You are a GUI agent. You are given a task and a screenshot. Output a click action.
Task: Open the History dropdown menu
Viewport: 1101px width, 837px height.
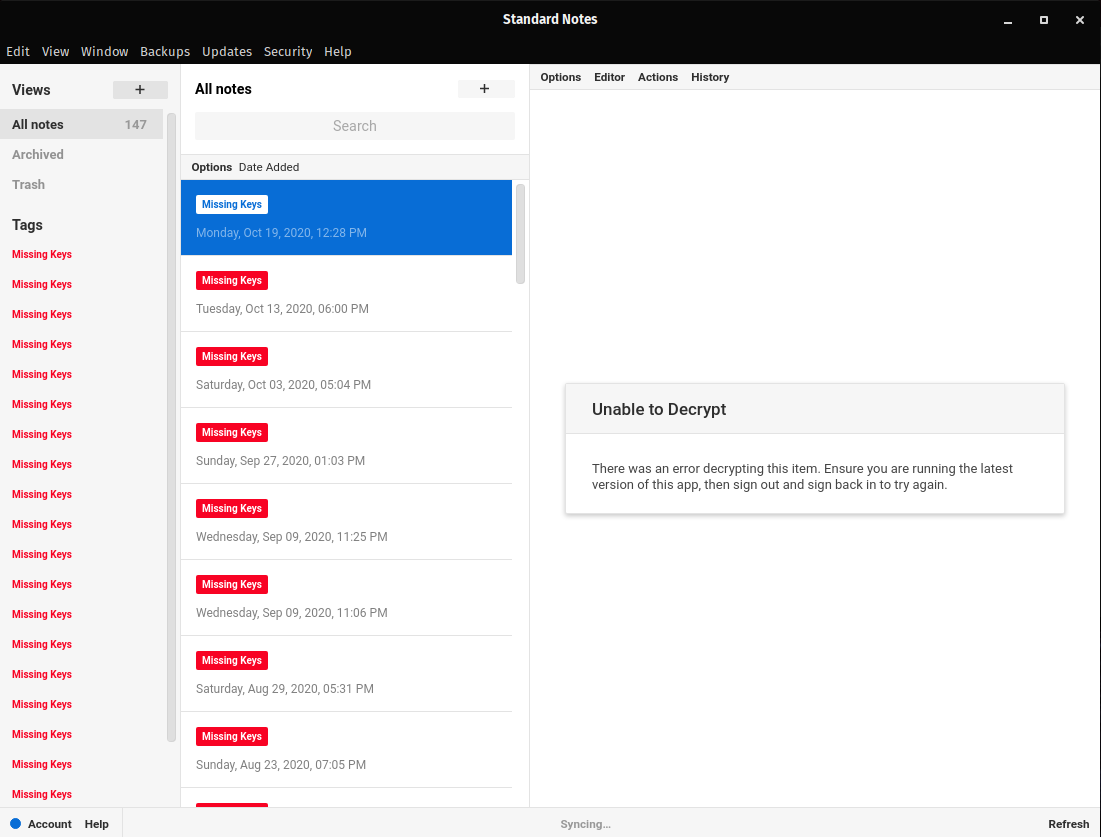pos(710,77)
